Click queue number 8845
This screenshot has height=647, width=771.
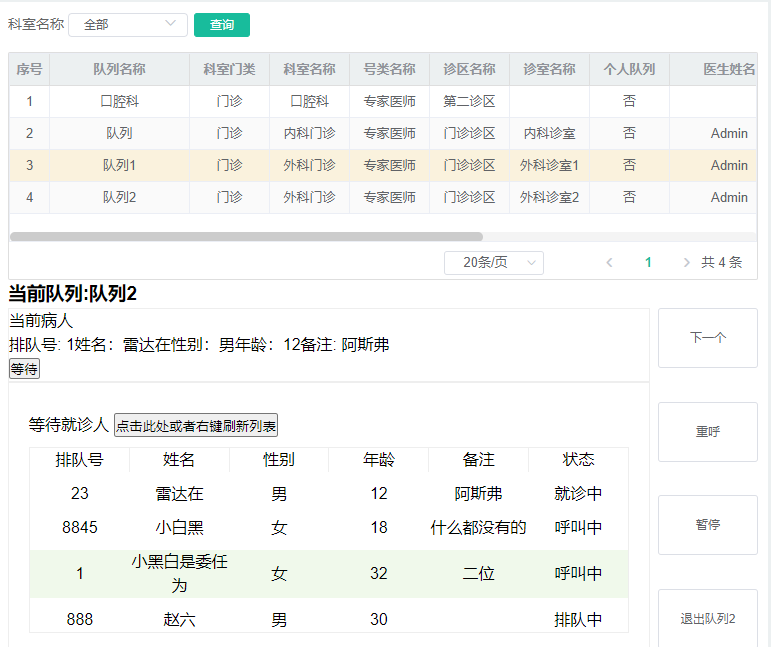[80, 528]
